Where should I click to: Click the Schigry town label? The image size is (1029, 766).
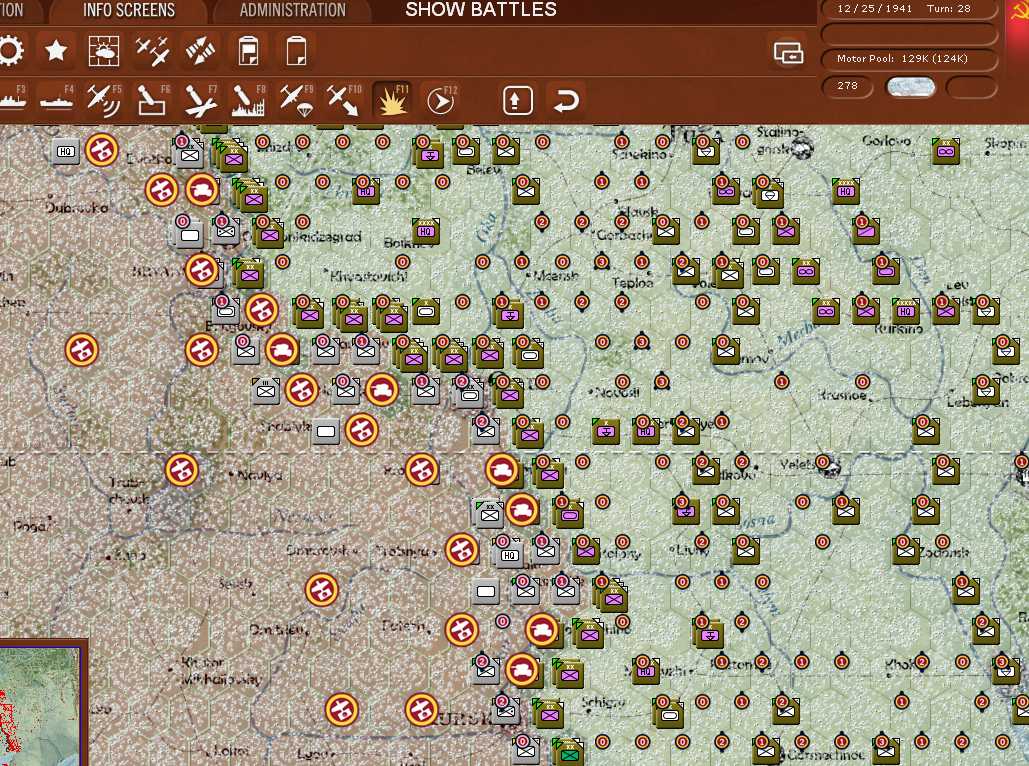click(602, 703)
